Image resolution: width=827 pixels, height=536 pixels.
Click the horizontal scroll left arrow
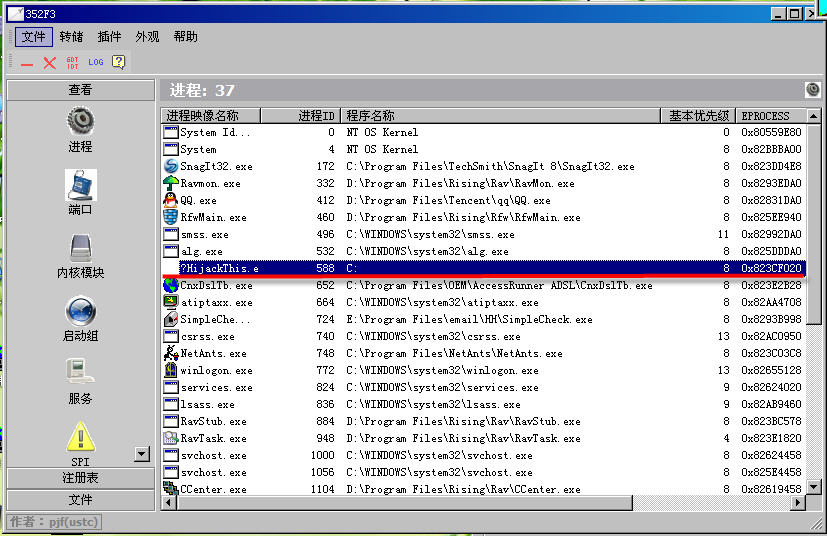pyautogui.click(x=169, y=503)
